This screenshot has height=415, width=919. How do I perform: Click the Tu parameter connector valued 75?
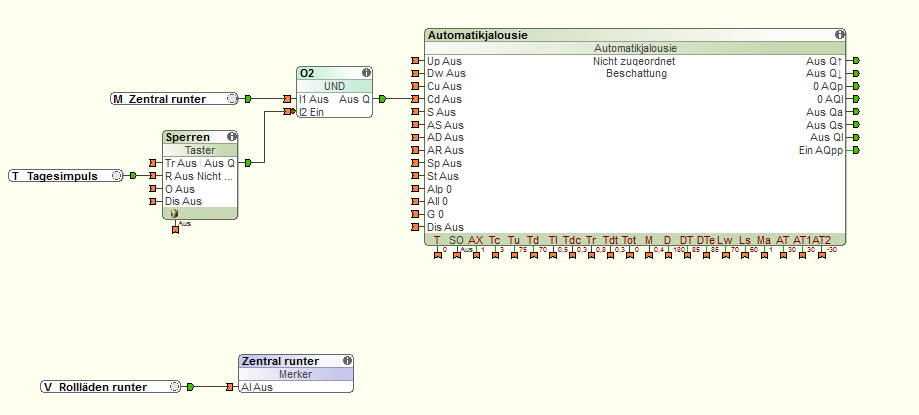514,255
